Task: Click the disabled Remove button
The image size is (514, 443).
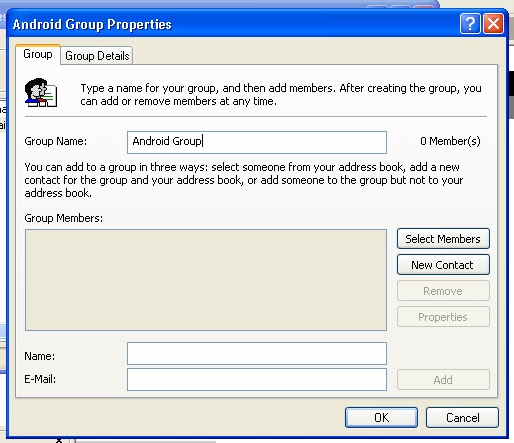Action: [443, 291]
